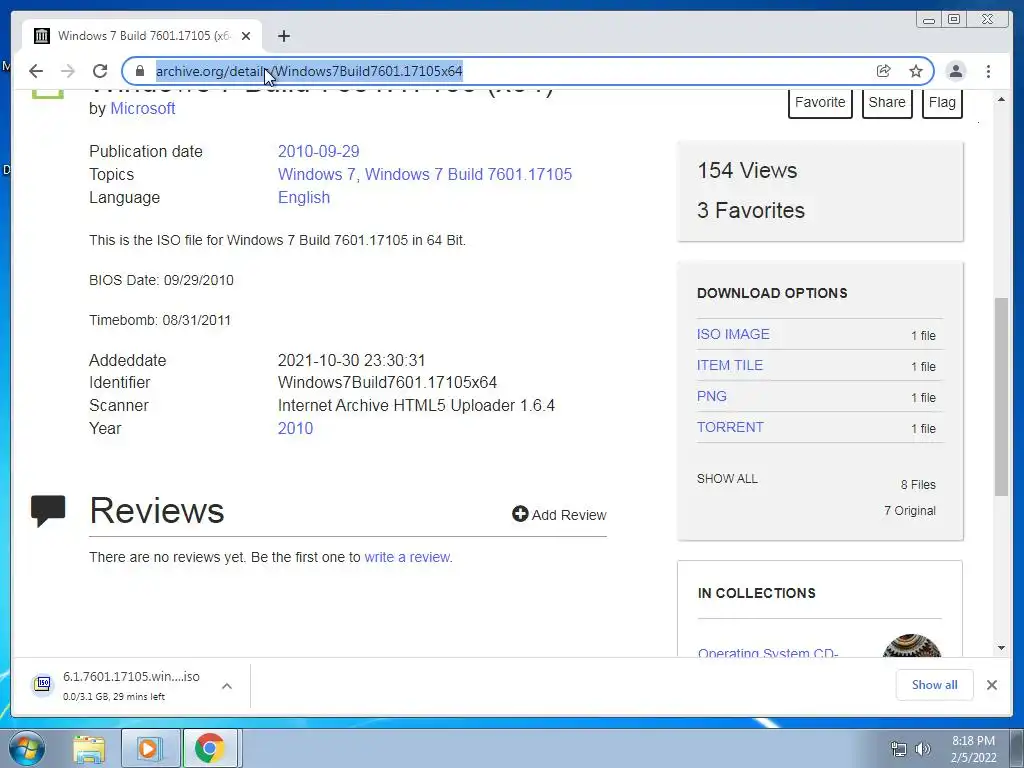Click the Identifier value Windows7Build7601.17105x64
1024x768 pixels.
(x=387, y=383)
